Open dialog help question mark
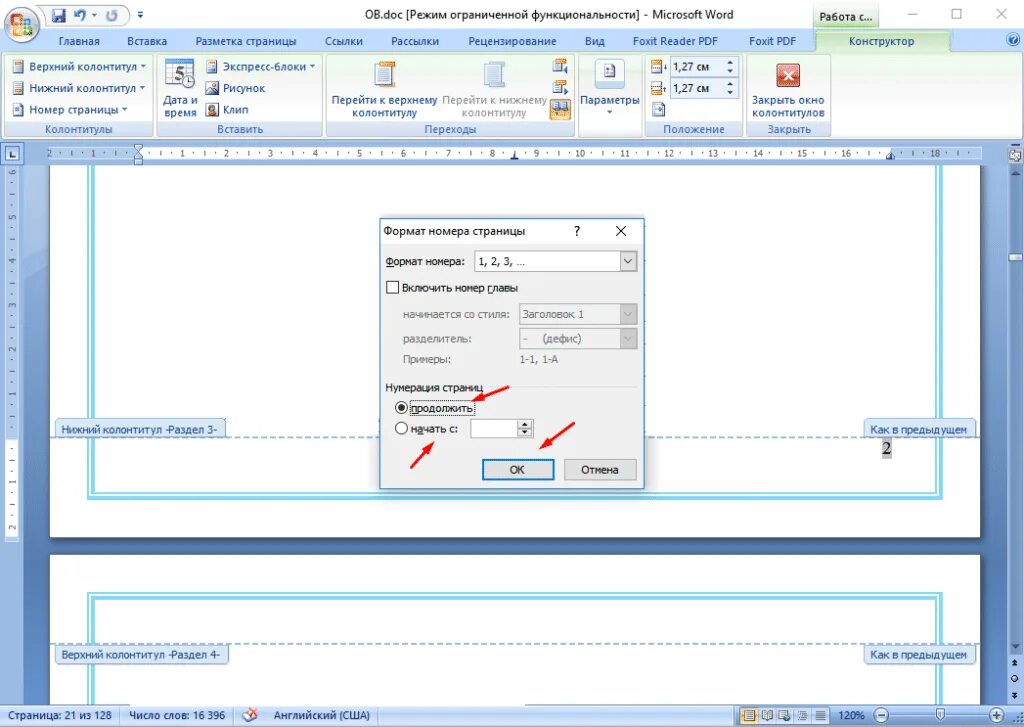1024x727 pixels. tap(577, 231)
